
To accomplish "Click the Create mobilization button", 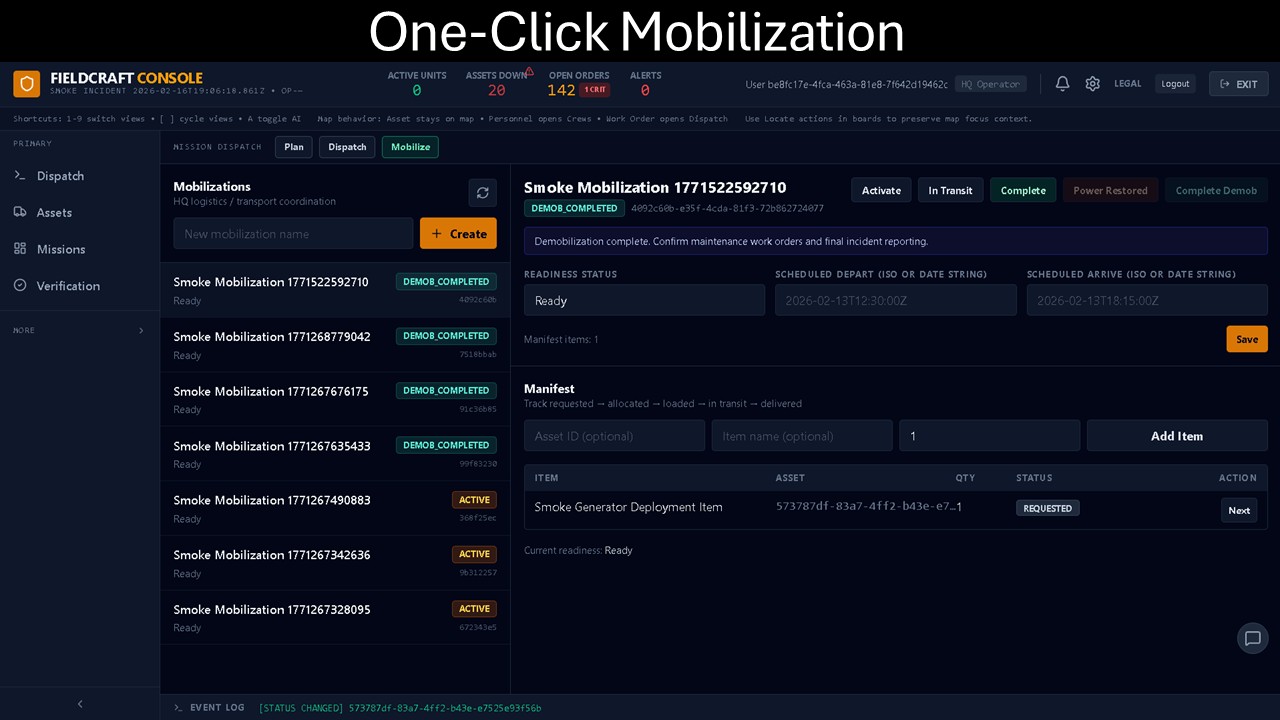I will (x=458, y=233).
